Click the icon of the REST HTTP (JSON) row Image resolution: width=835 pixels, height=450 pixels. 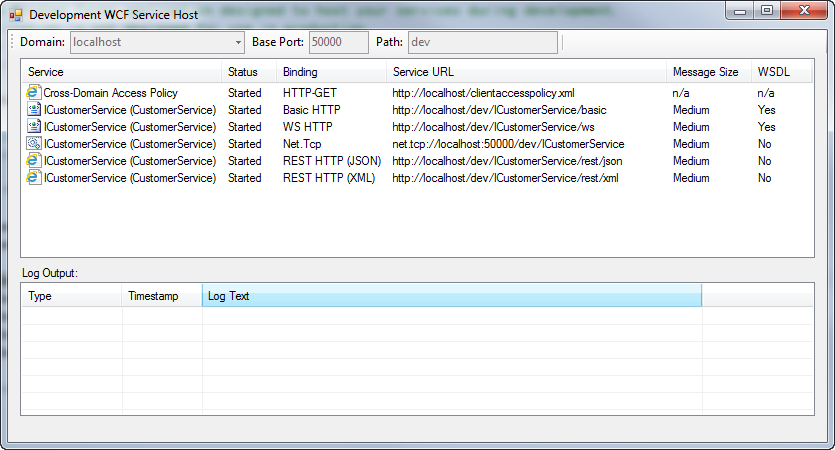coord(33,160)
